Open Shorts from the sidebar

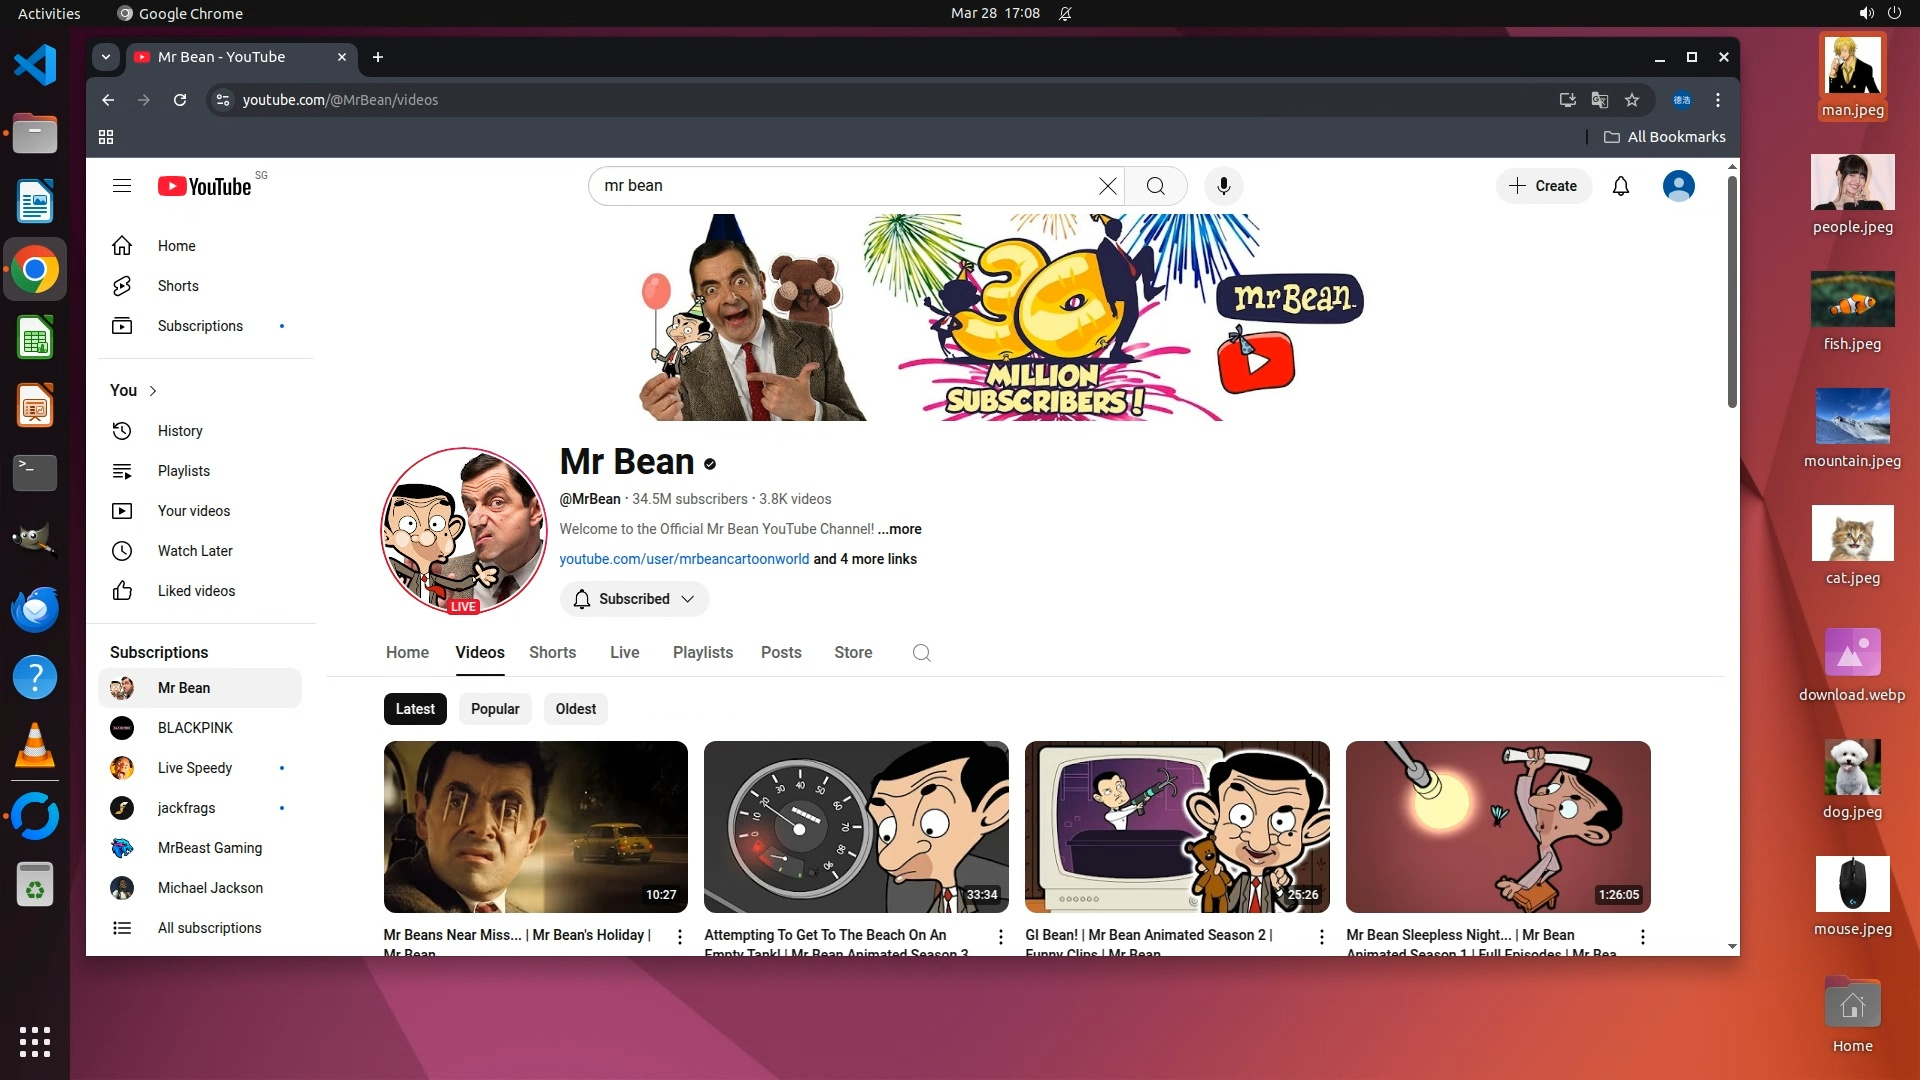178,286
